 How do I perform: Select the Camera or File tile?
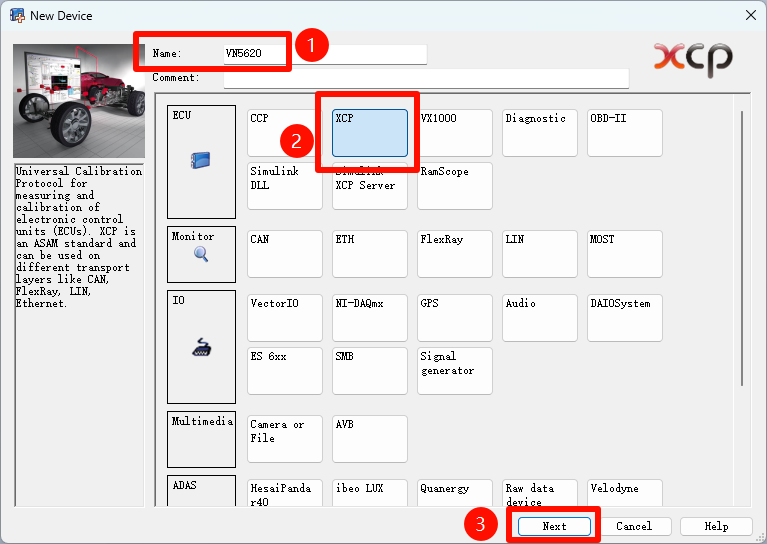[285, 439]
